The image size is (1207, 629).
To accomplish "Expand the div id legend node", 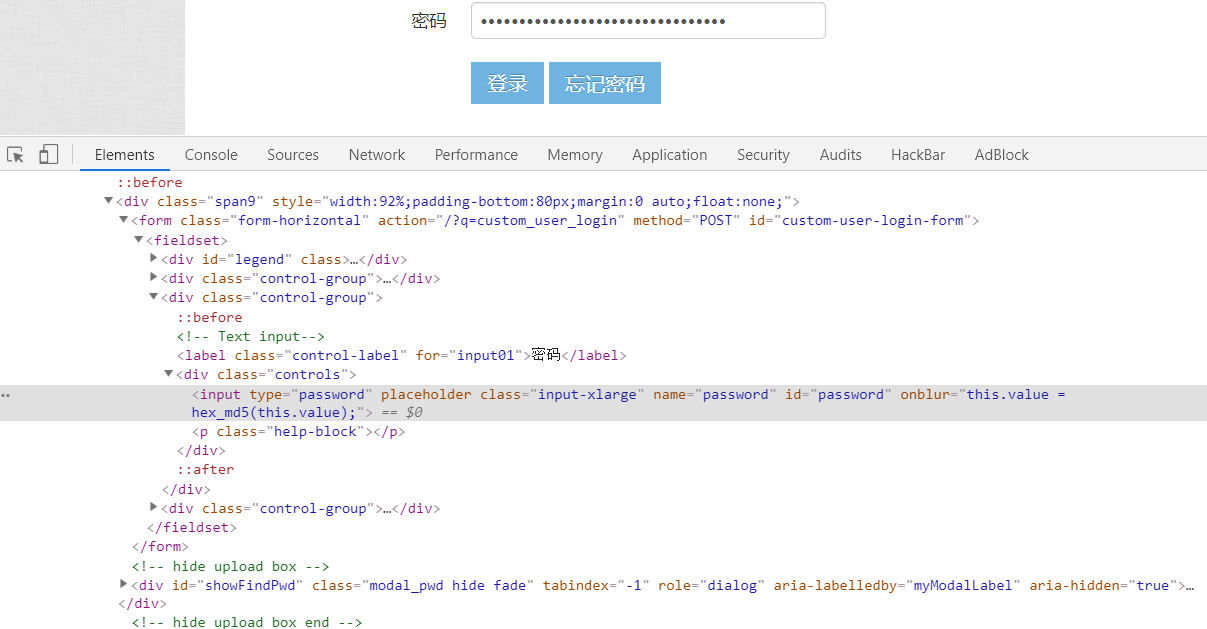I will point(154,259).
